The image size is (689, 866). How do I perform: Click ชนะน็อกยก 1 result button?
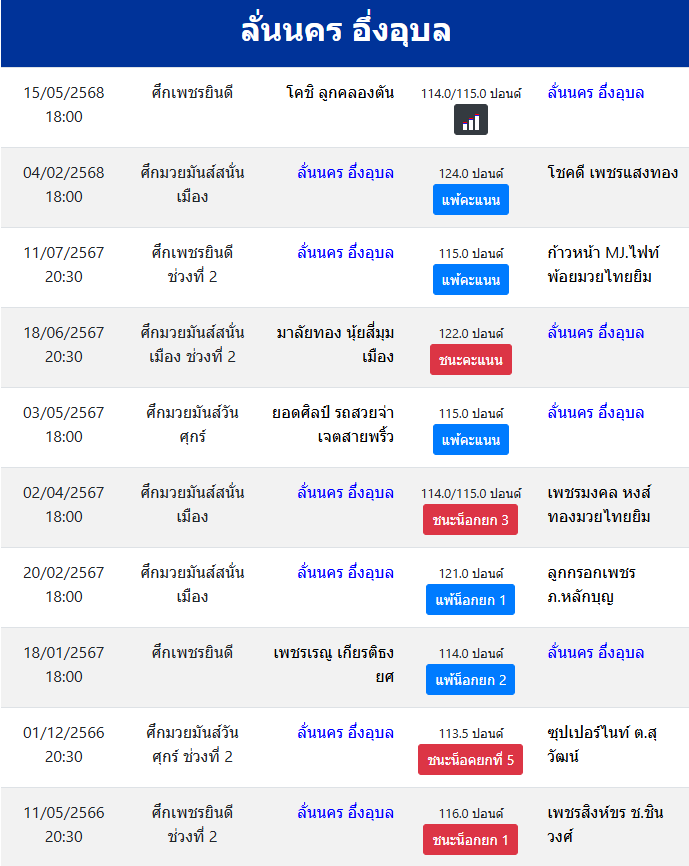tap(470, 840)
